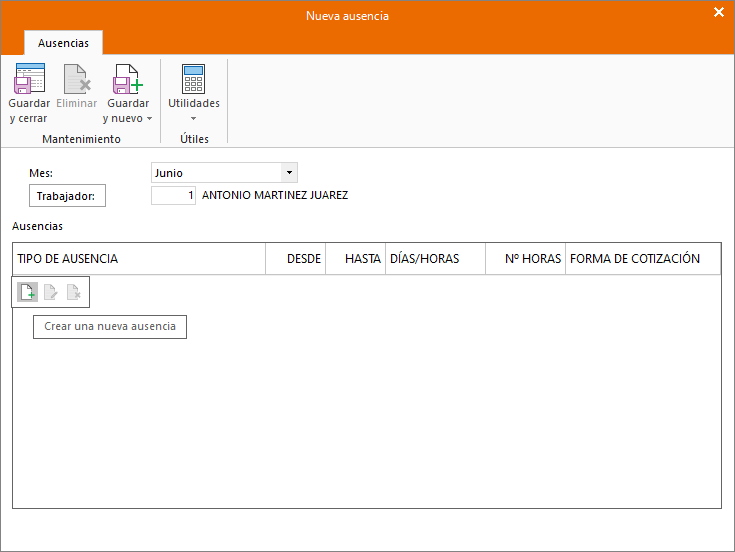The width and height of the screenshot is (735, 552).
Task: Expand the Utilidades dropdown arrow
Action: pyautogui.click(x=194, y=119)
